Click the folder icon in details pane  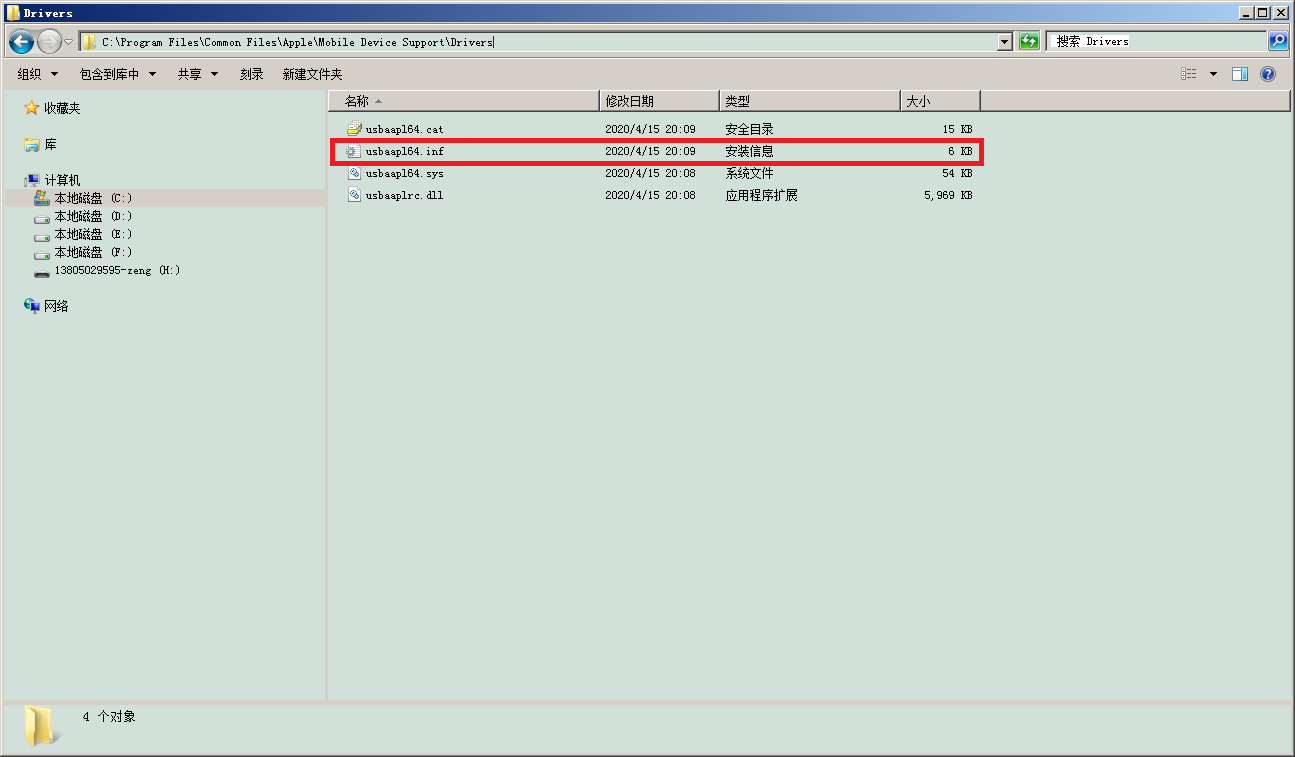click(x=40, y=726)
